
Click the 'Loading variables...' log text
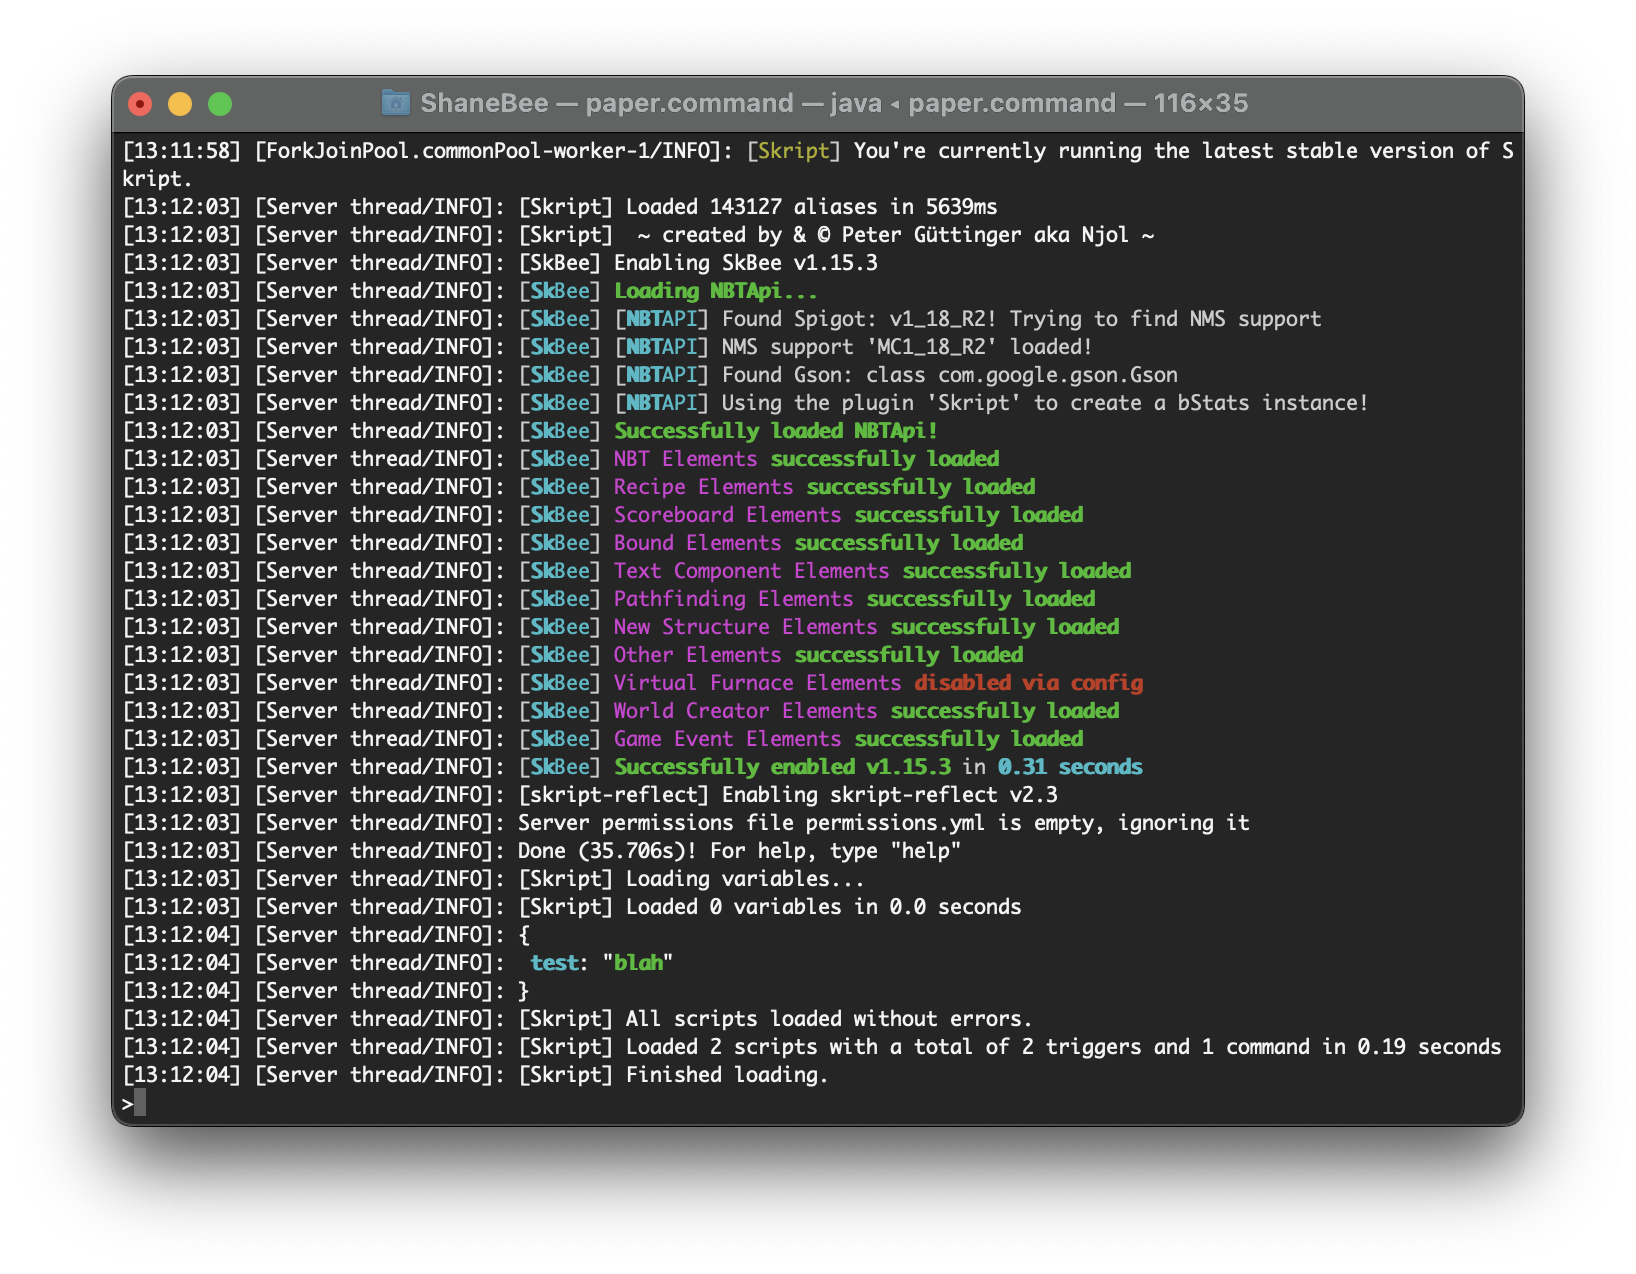coord(745,879)
